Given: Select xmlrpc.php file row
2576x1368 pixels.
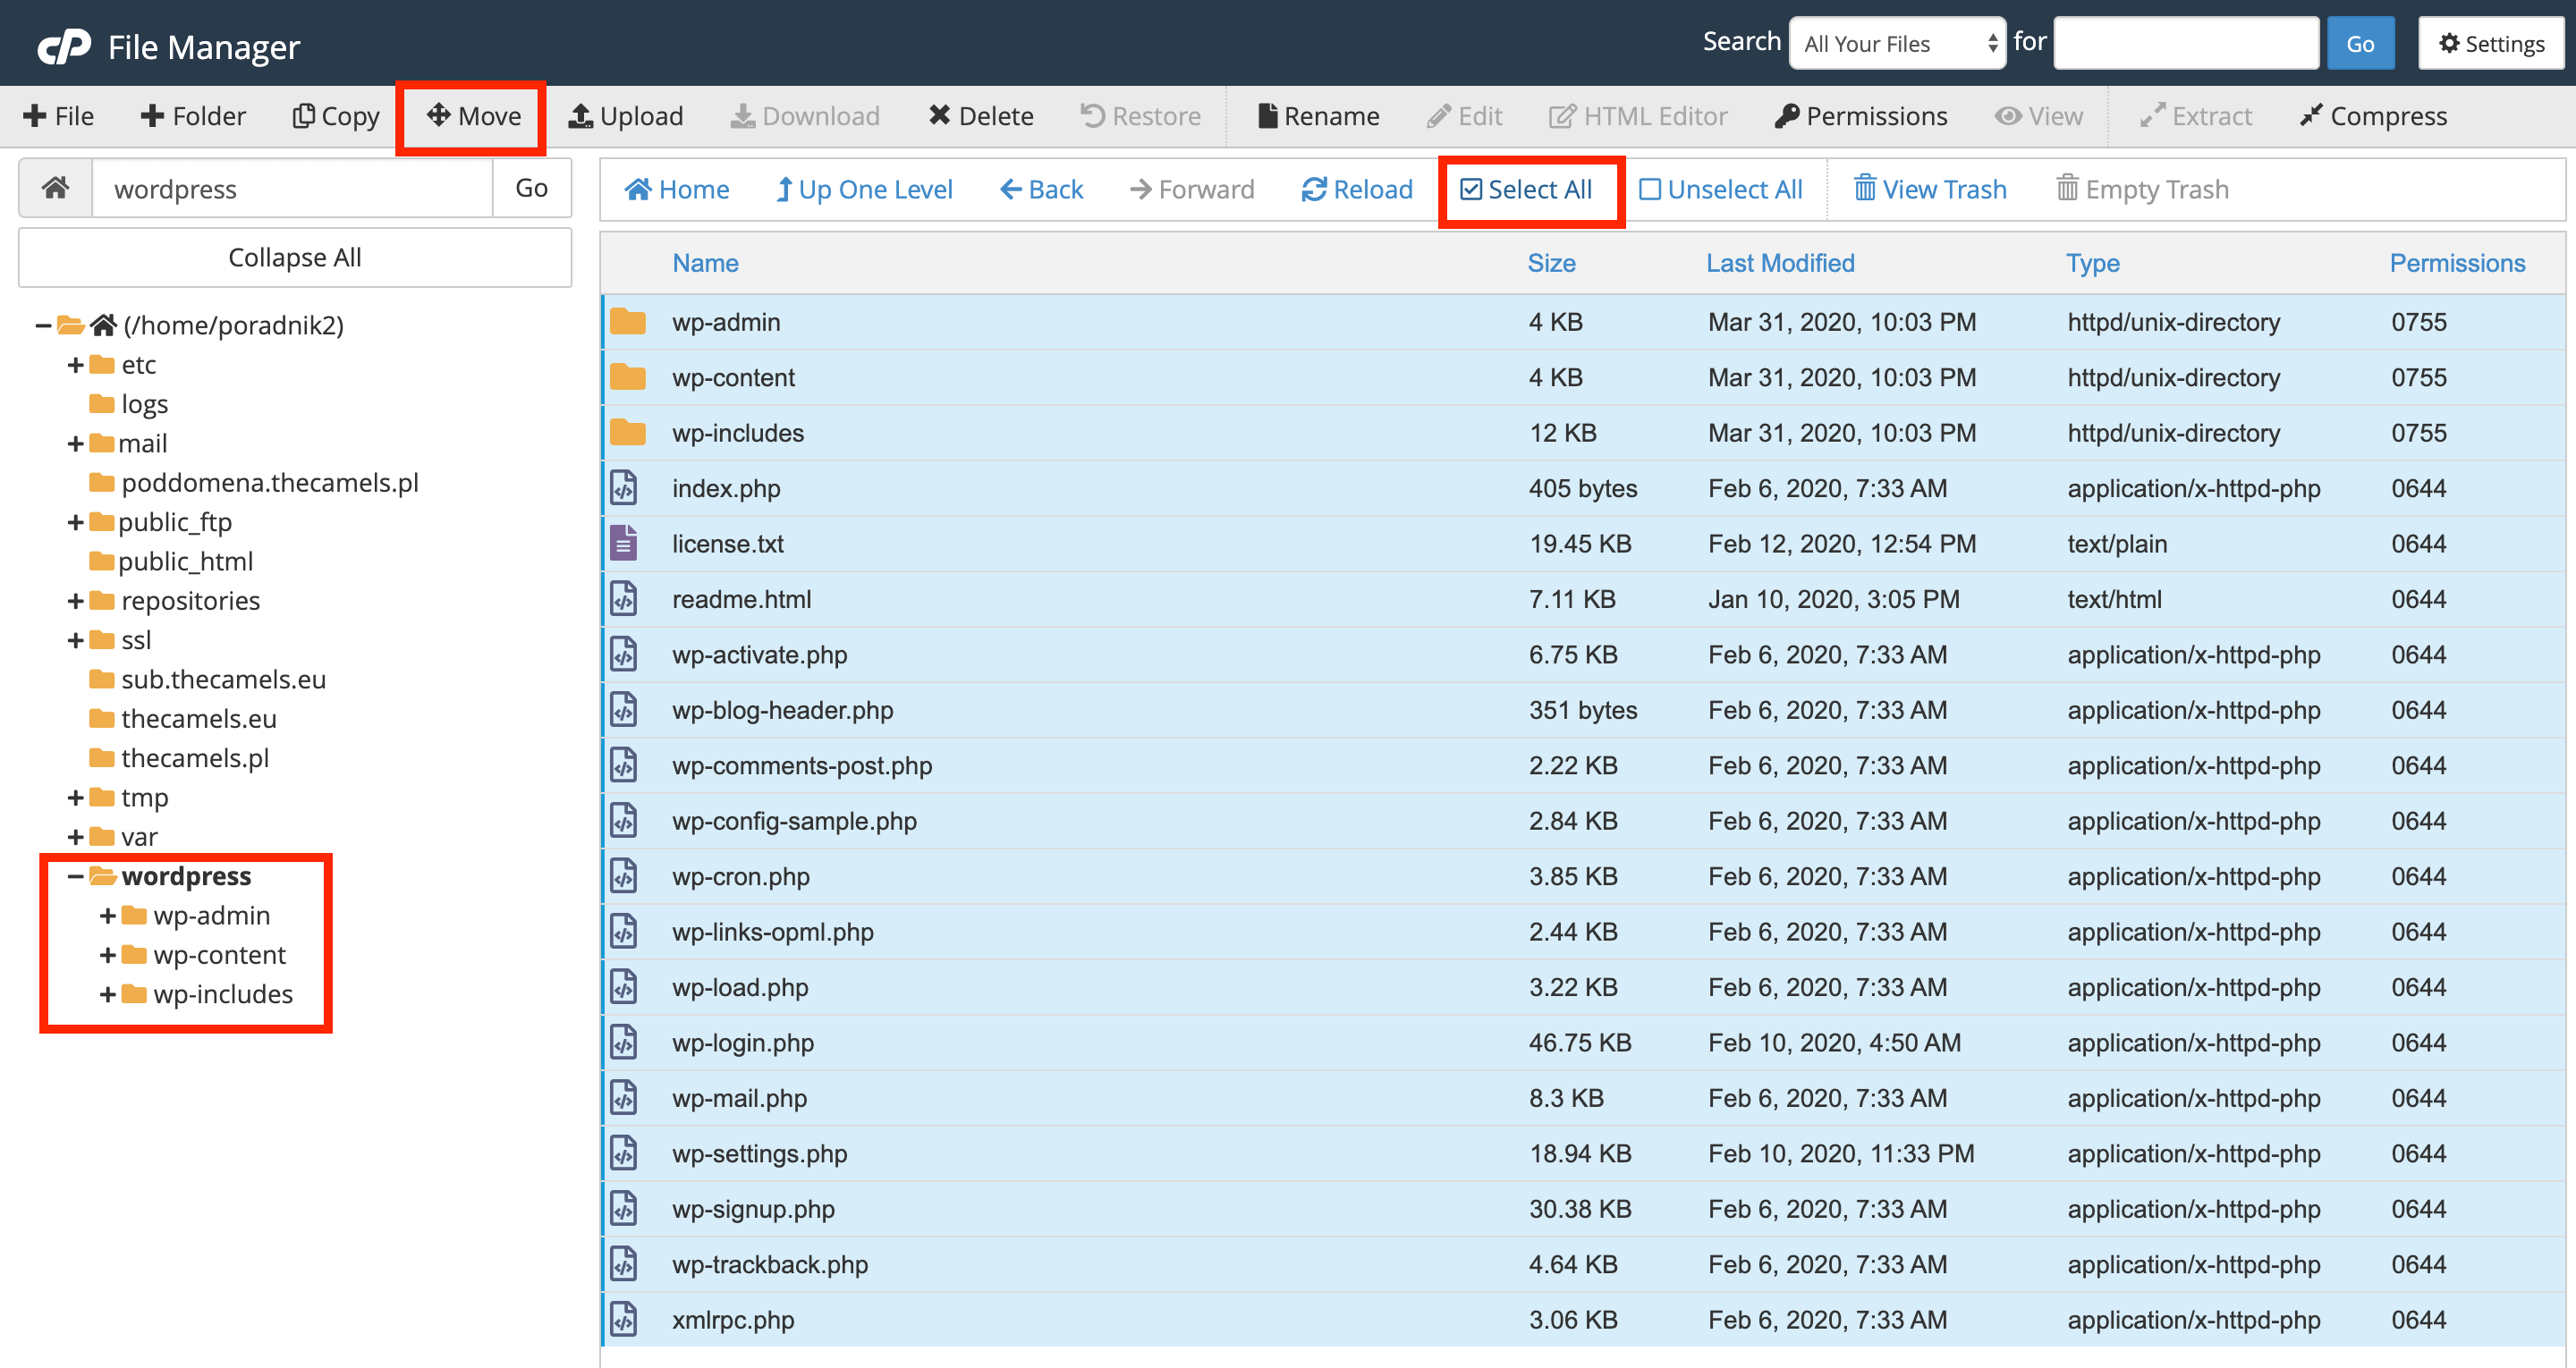Looking at the screenshot, I should tap(1583, 1320).
